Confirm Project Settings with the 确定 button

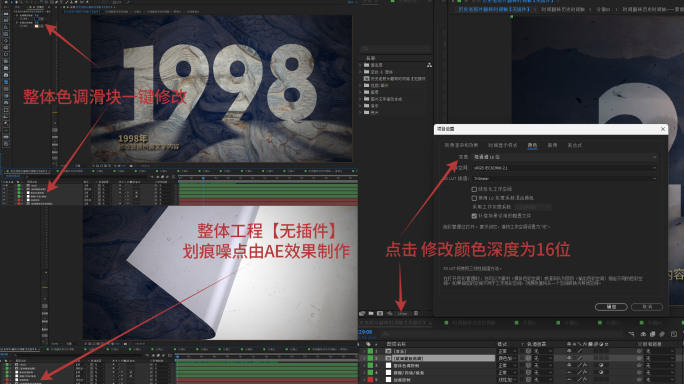coord(611,307)
